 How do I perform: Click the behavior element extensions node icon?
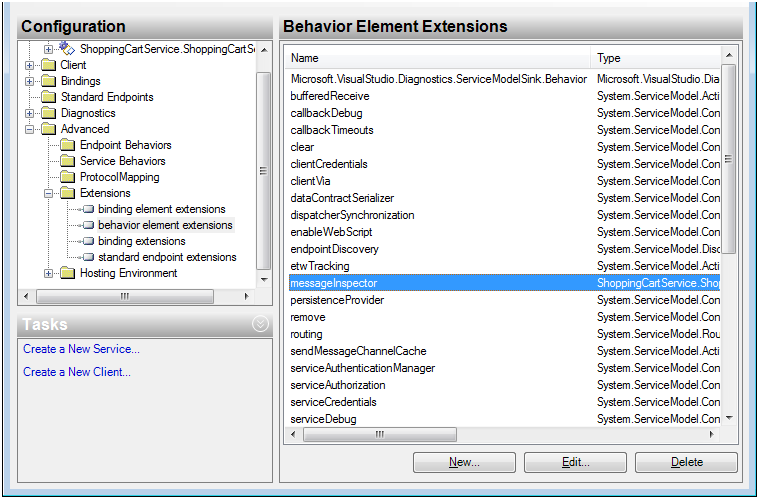[88, 225]
